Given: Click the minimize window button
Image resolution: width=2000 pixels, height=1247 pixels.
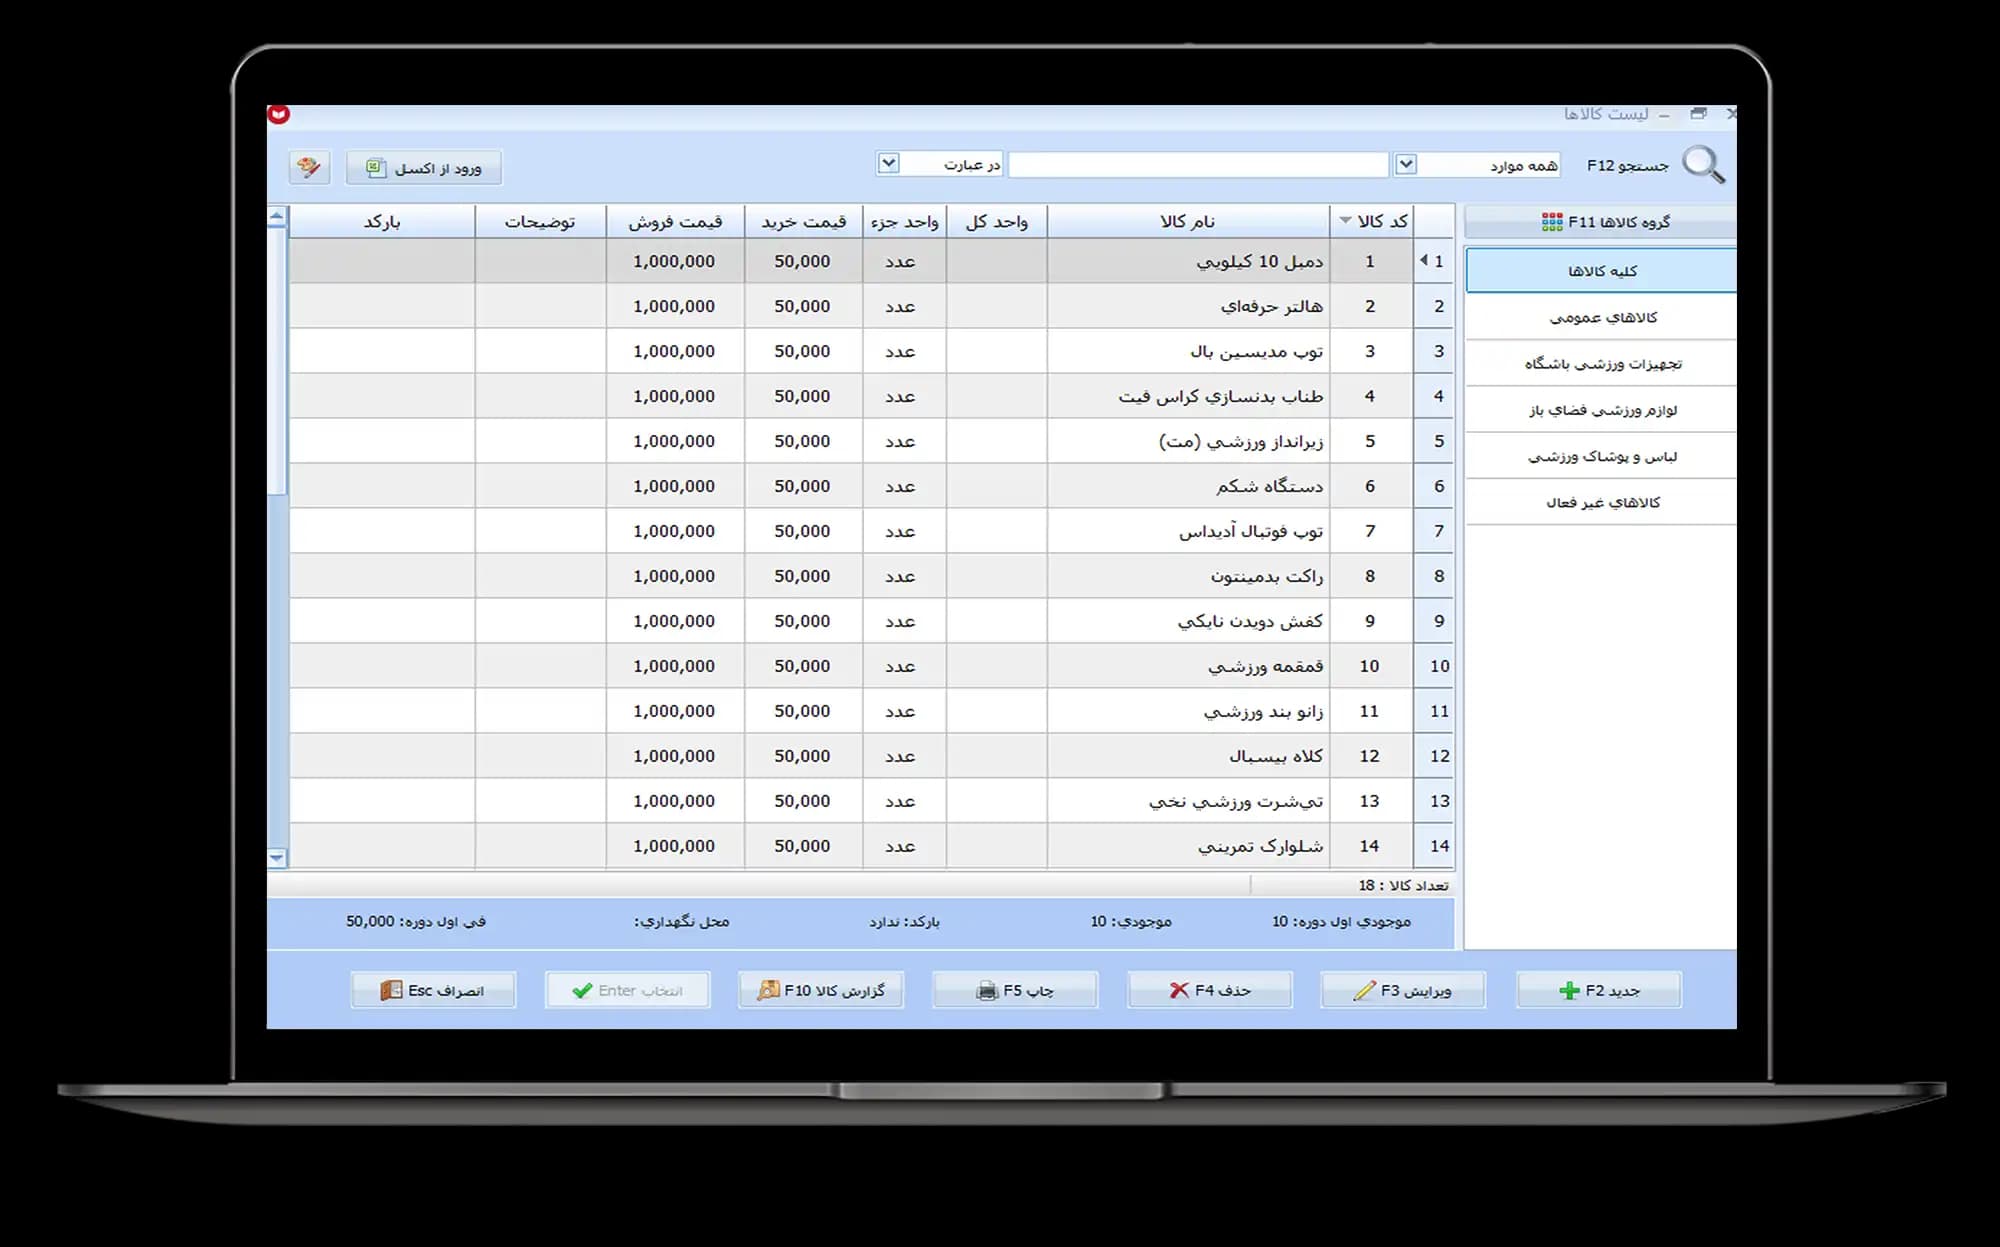Looking at the screenshot, I should [x=1664, y=115].
